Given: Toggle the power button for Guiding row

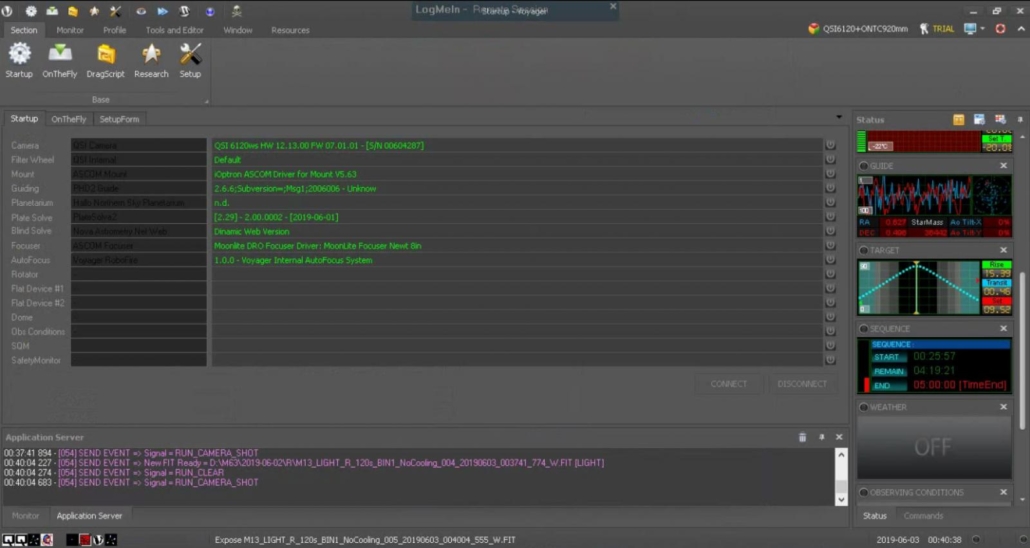Looking at the screenshot, I should [x=830, y=189].
